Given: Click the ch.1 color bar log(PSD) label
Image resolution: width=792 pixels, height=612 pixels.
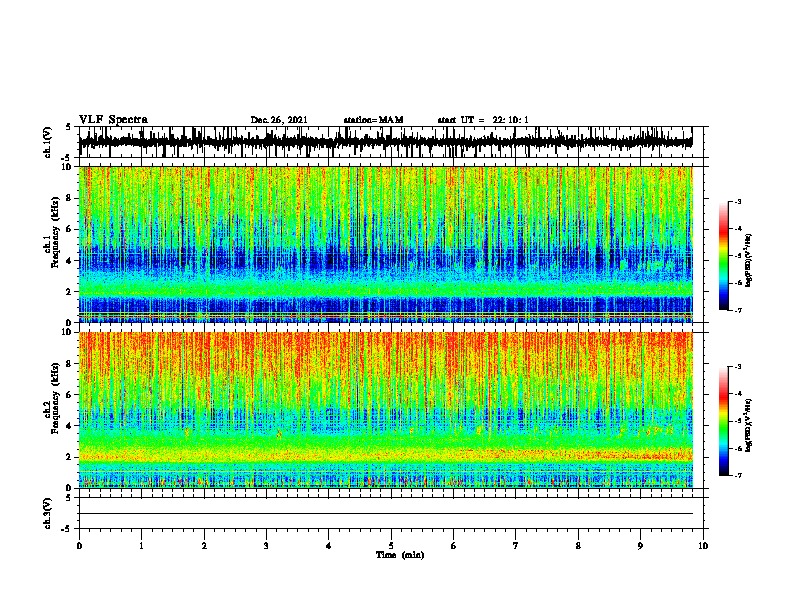Looking at the screenshot, I should pos(749,260).
